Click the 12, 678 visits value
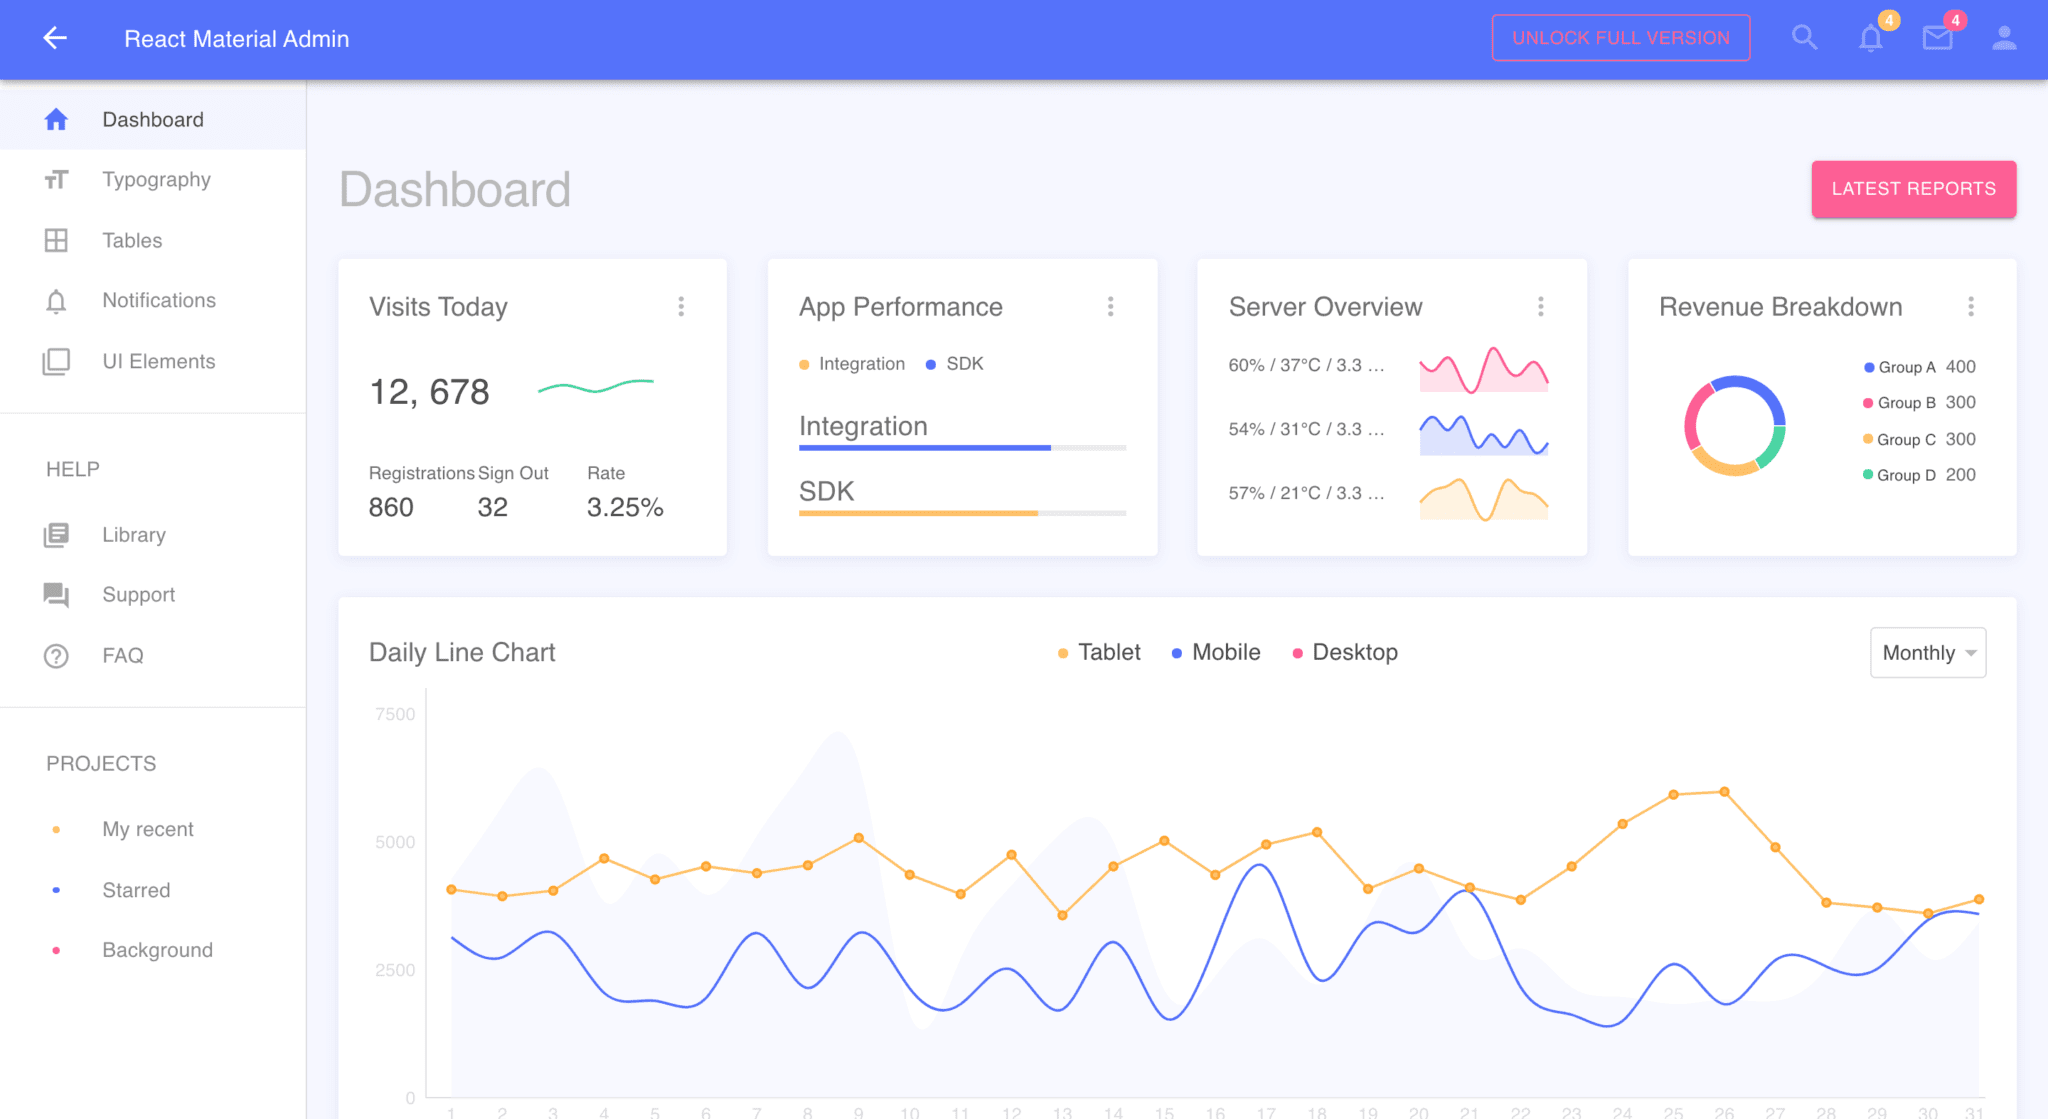The height and width of the screenshot is (1119, 2048). [x=429, y=392]
